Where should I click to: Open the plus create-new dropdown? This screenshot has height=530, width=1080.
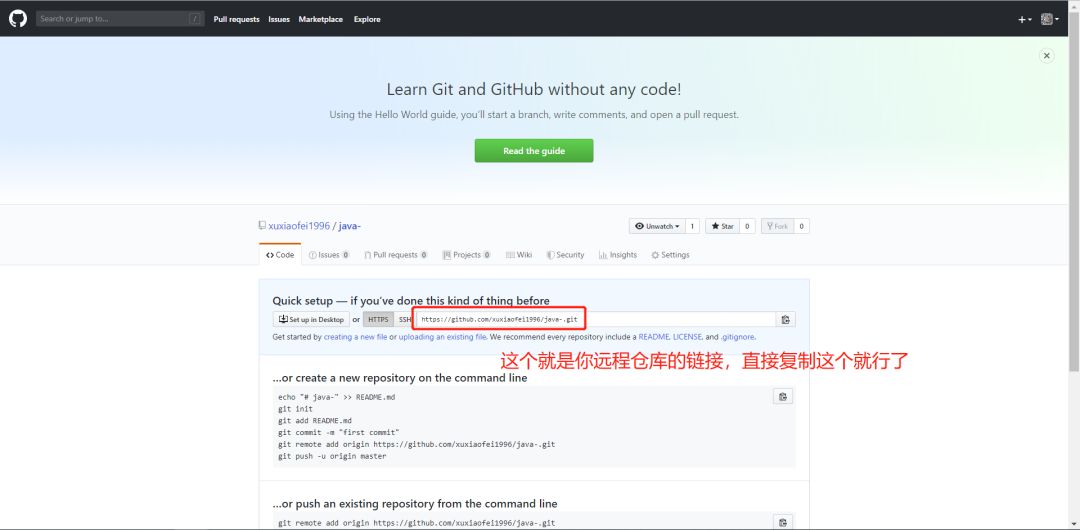click(1025, 19)
